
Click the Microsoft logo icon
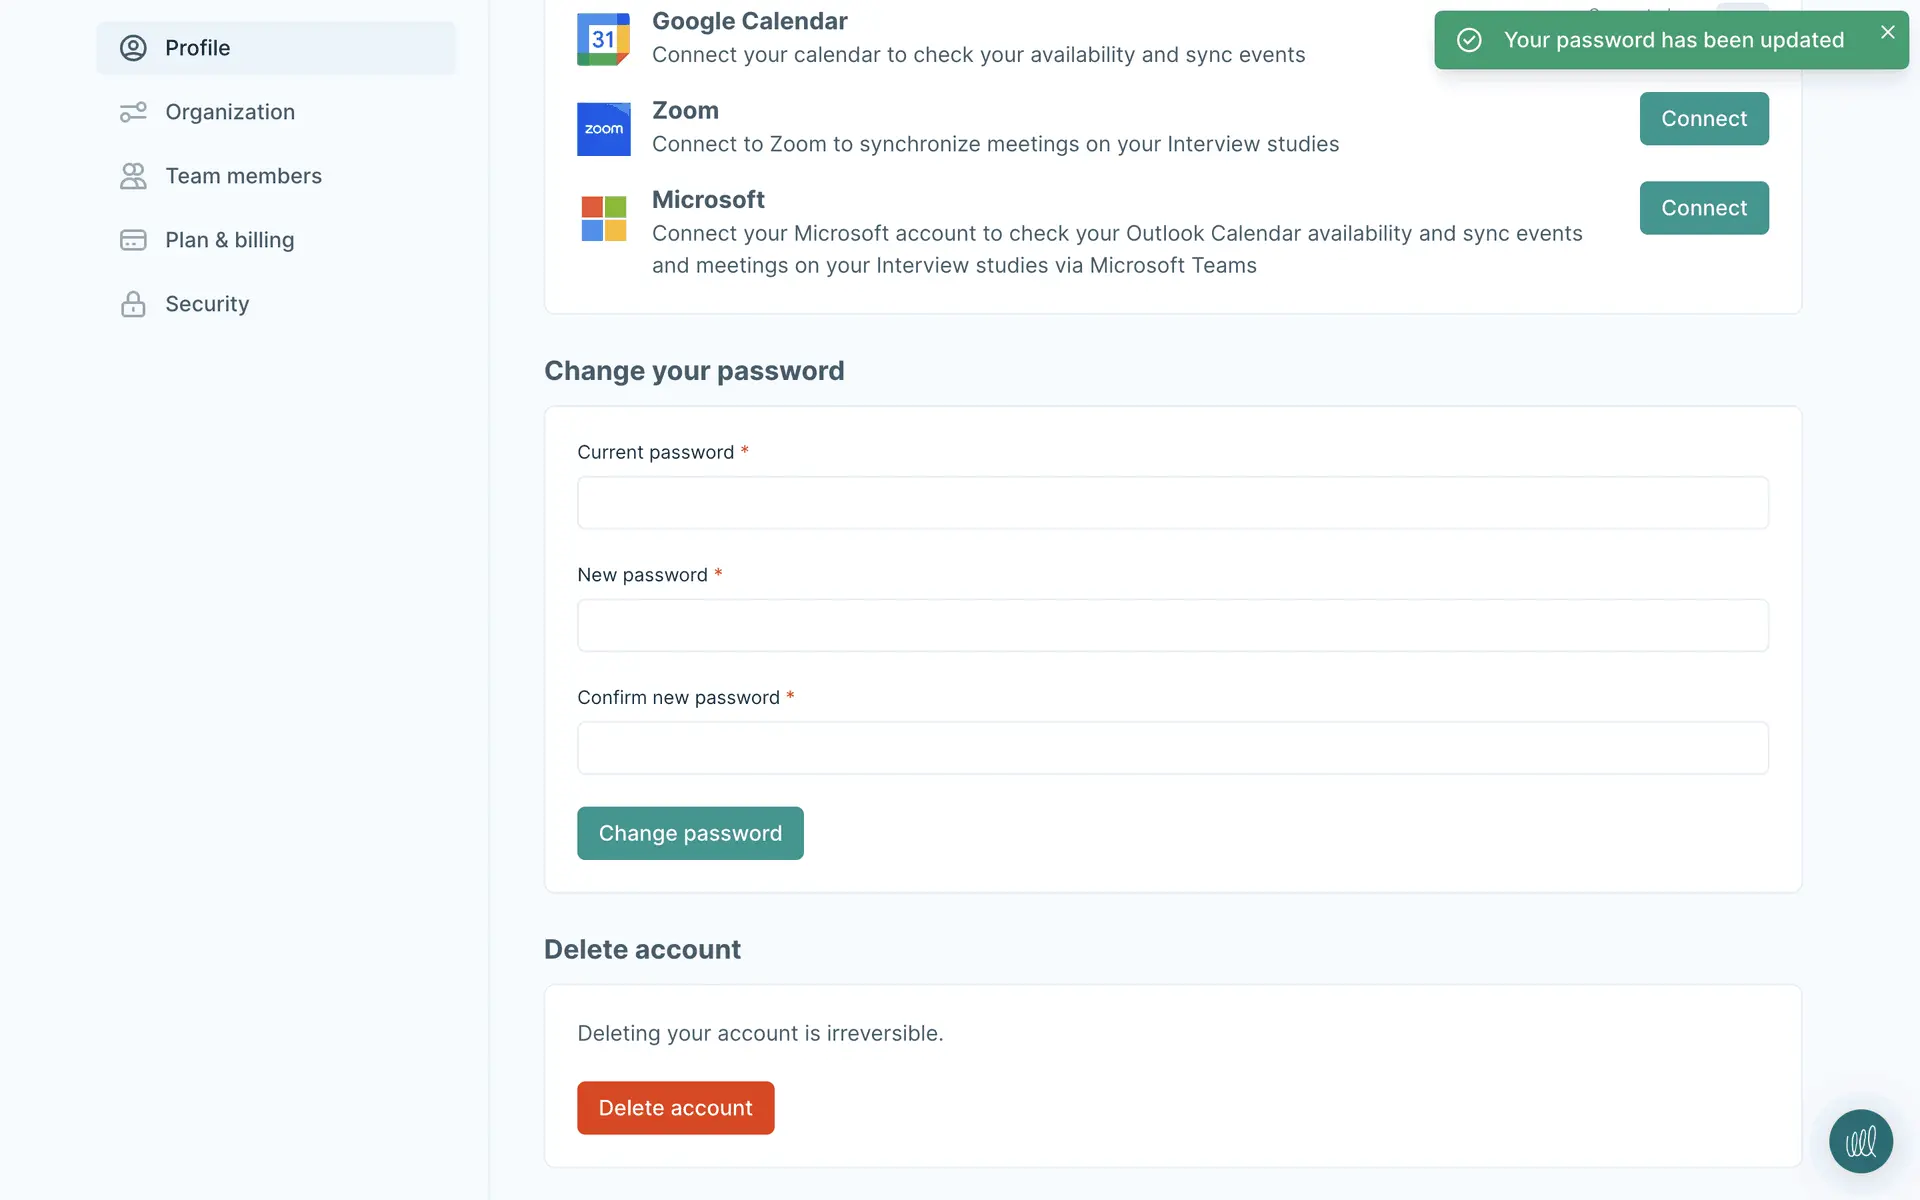click(x=603, y=218)
